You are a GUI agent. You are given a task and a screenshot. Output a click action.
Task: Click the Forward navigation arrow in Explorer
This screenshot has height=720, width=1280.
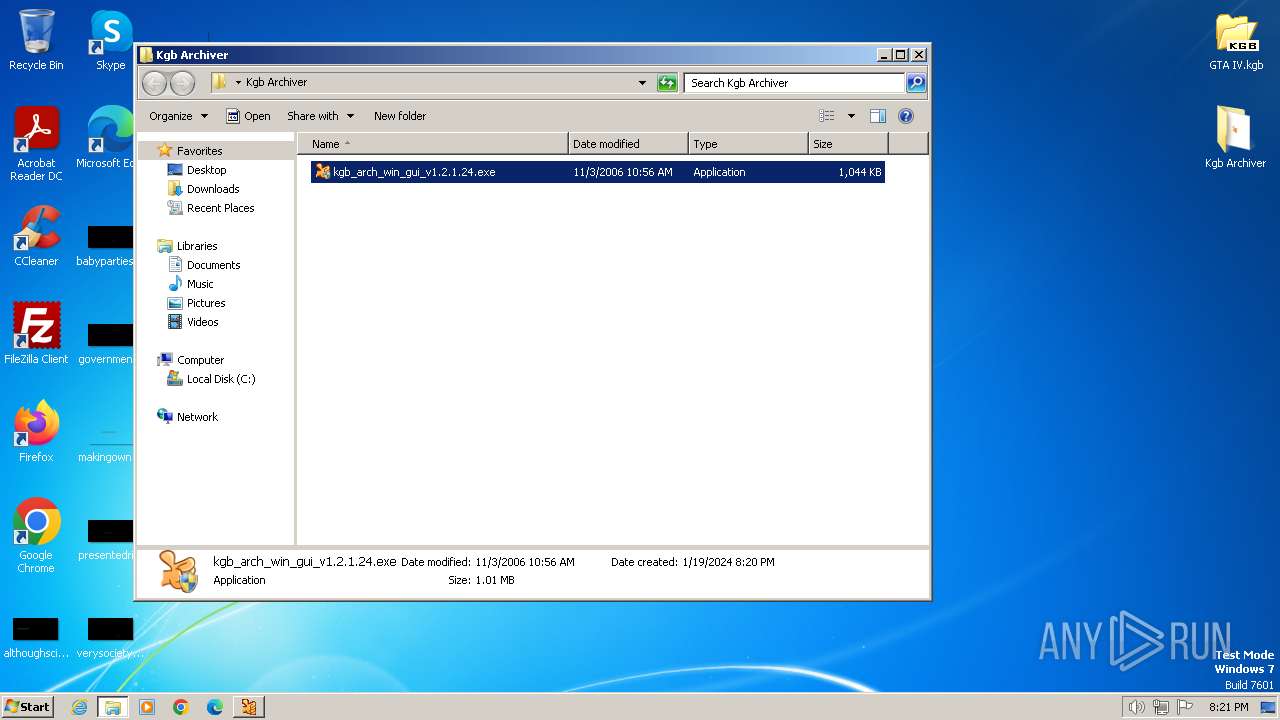coord(182,83)
